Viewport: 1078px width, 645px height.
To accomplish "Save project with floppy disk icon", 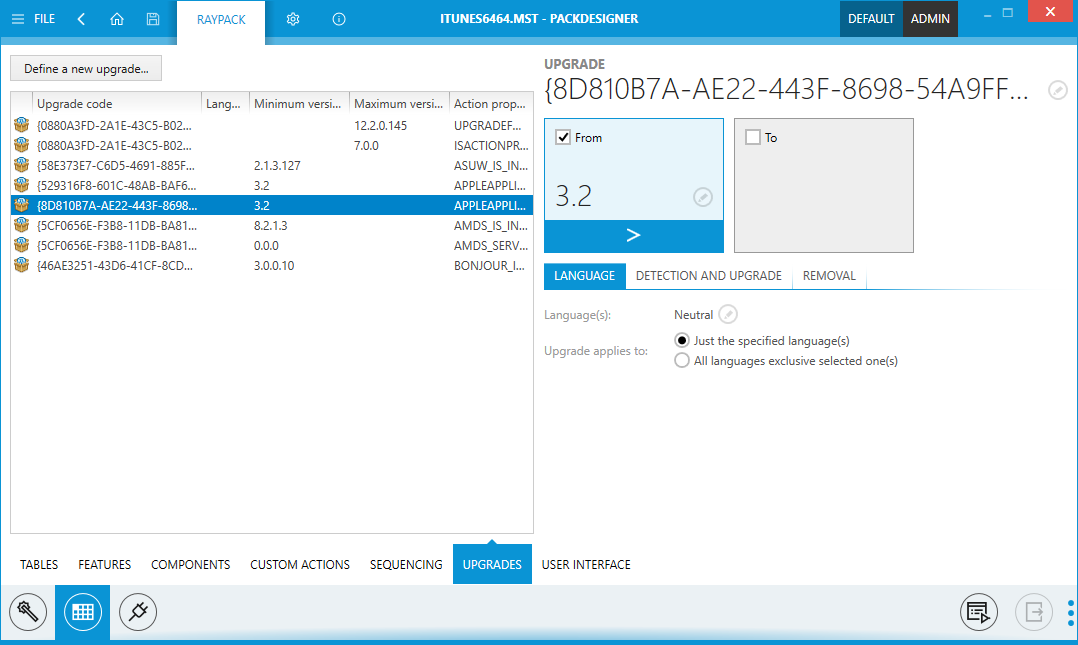I will tap(152, 19).
